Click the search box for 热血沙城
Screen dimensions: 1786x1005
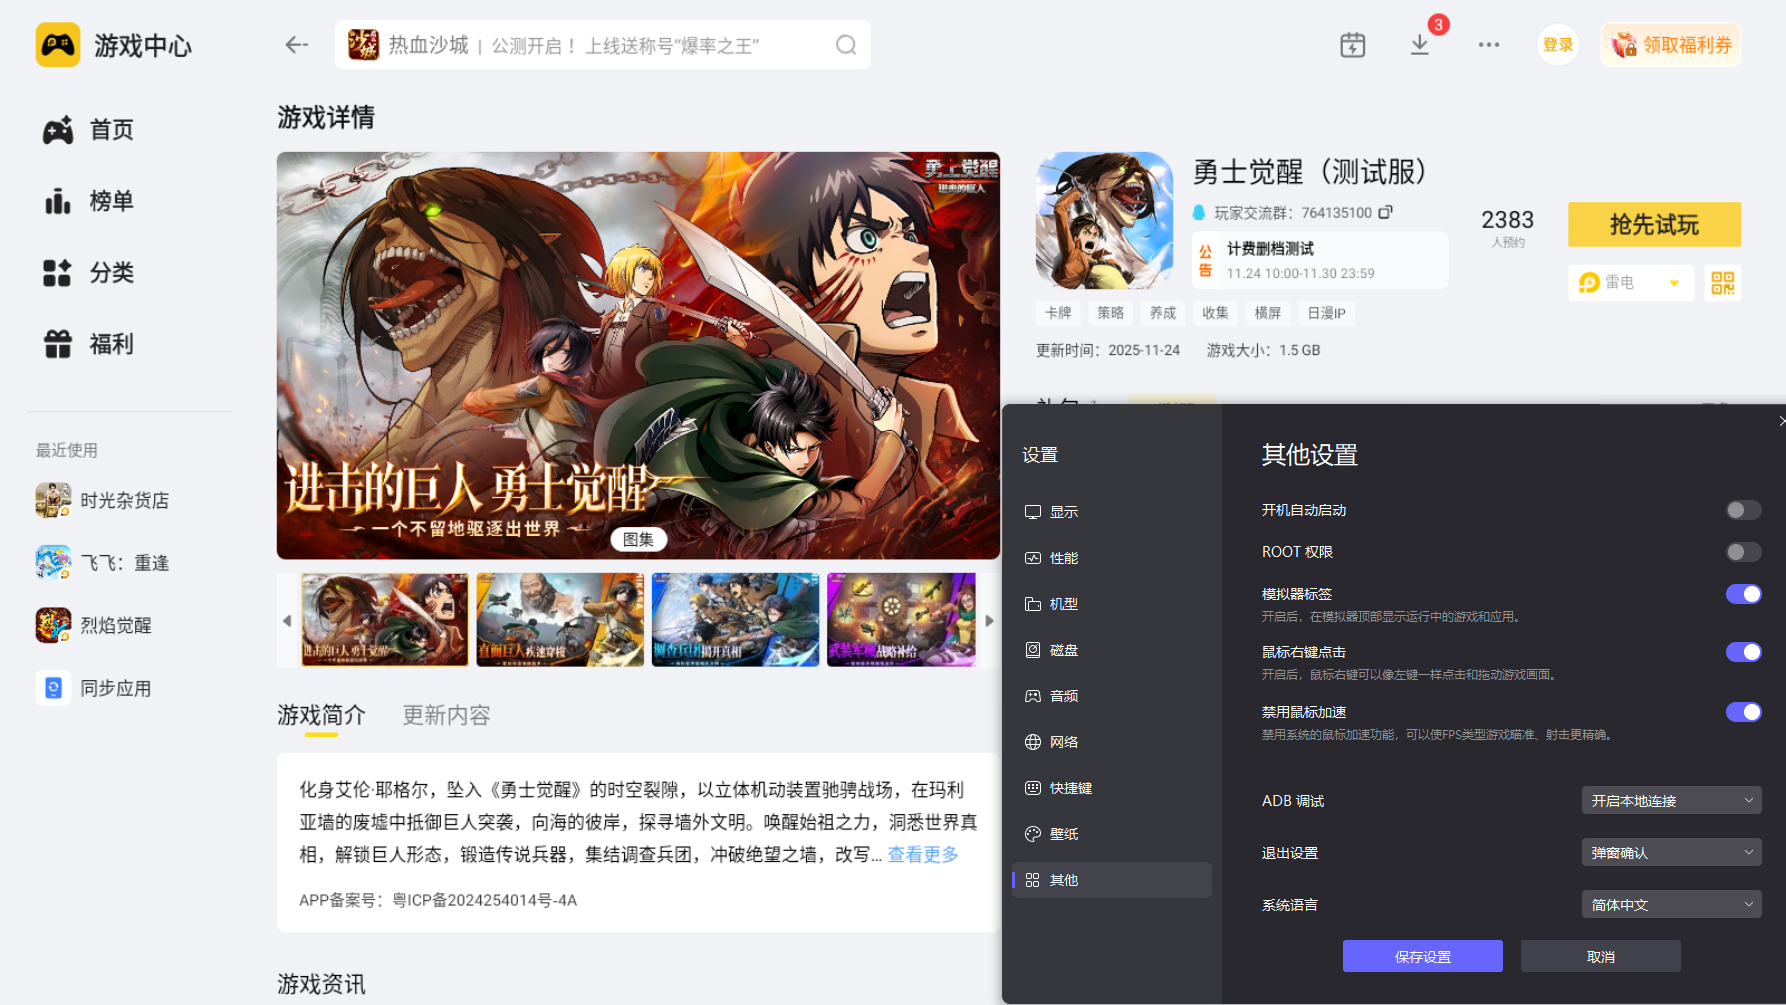[x=602, y=45]
